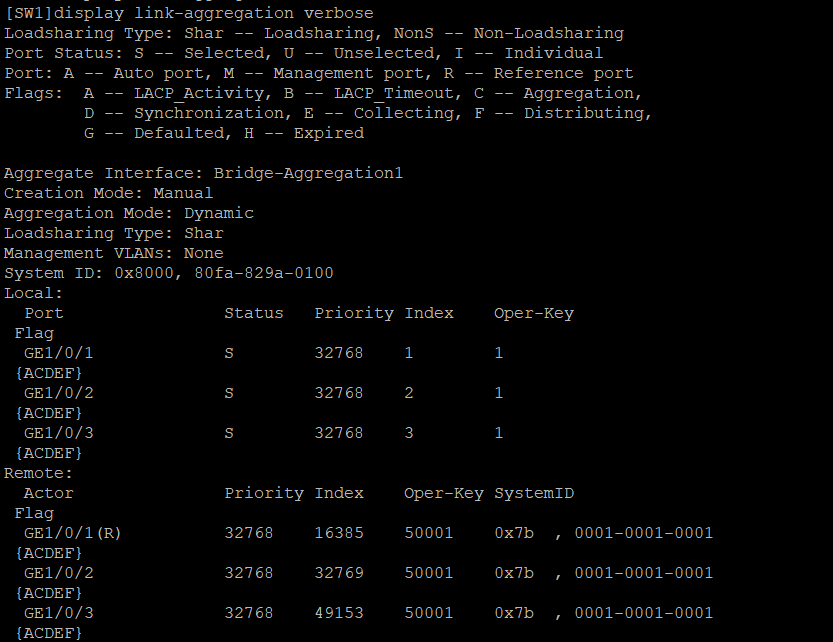Click '0x7b' in the row with index 49153
The image size is (833, 642).
[514, 613]
